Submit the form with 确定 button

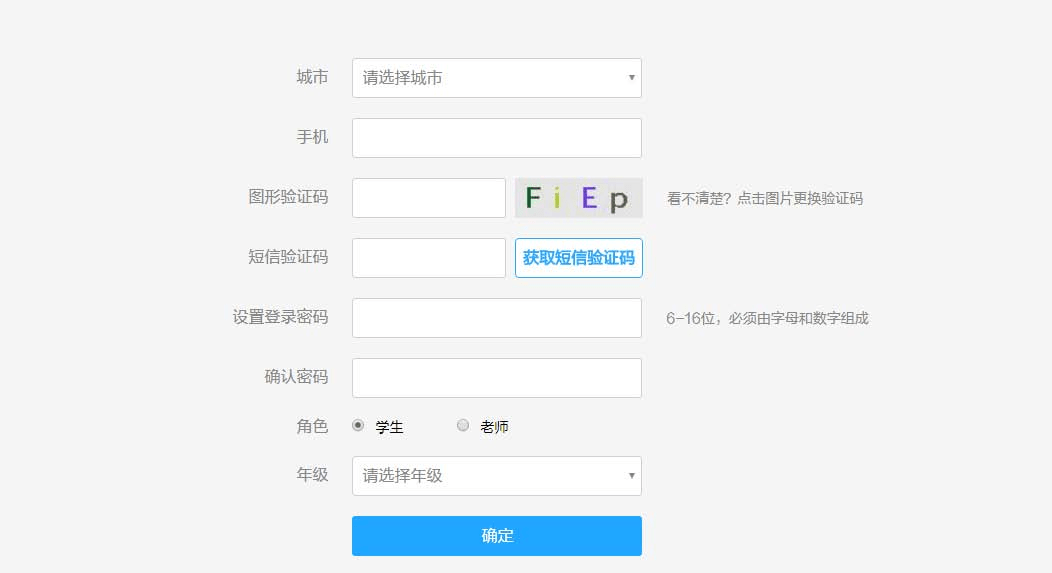pos(496,536)
